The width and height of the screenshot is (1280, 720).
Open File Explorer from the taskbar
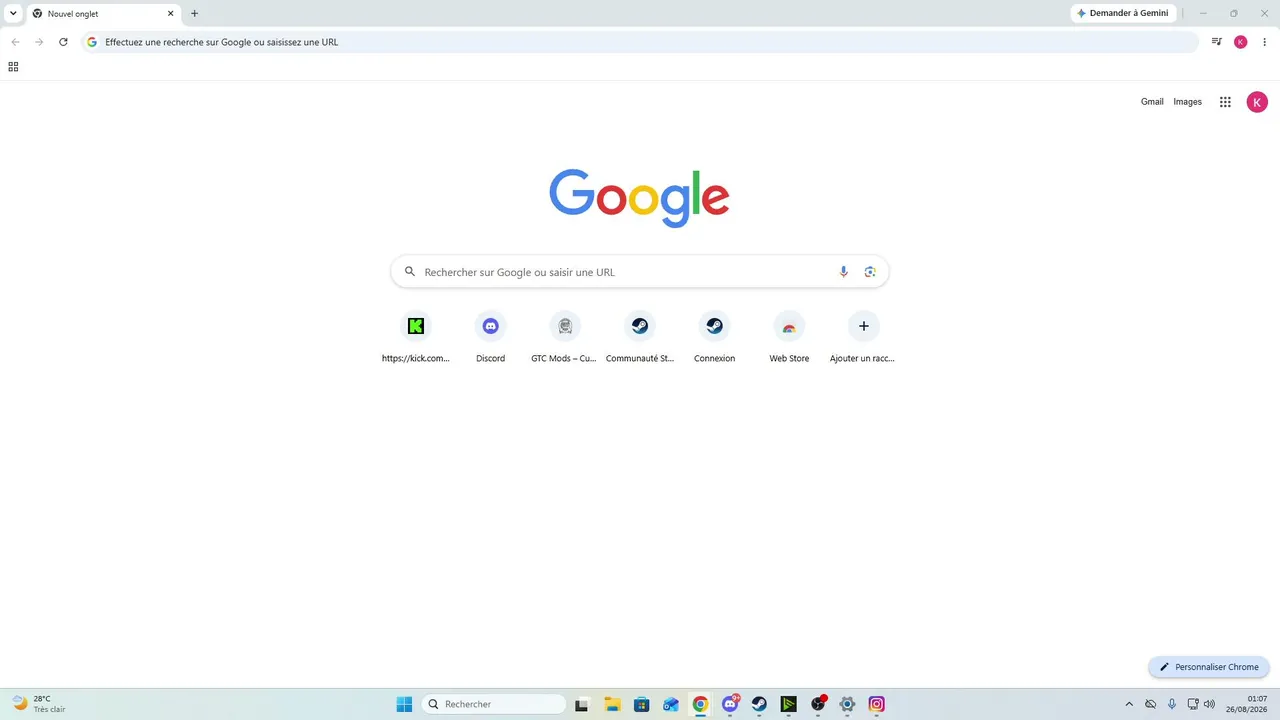pyautogui.click(x=612, y=704)
